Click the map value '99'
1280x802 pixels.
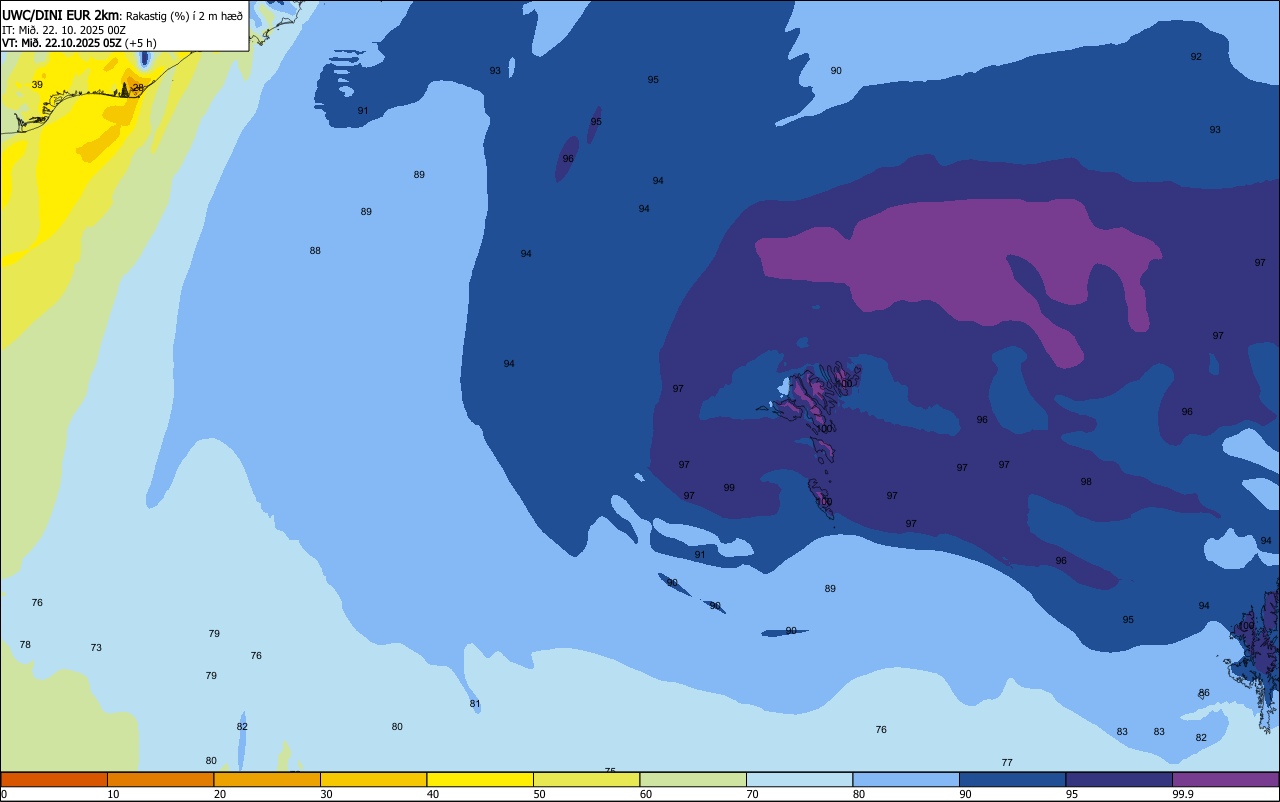pos(729,488)
